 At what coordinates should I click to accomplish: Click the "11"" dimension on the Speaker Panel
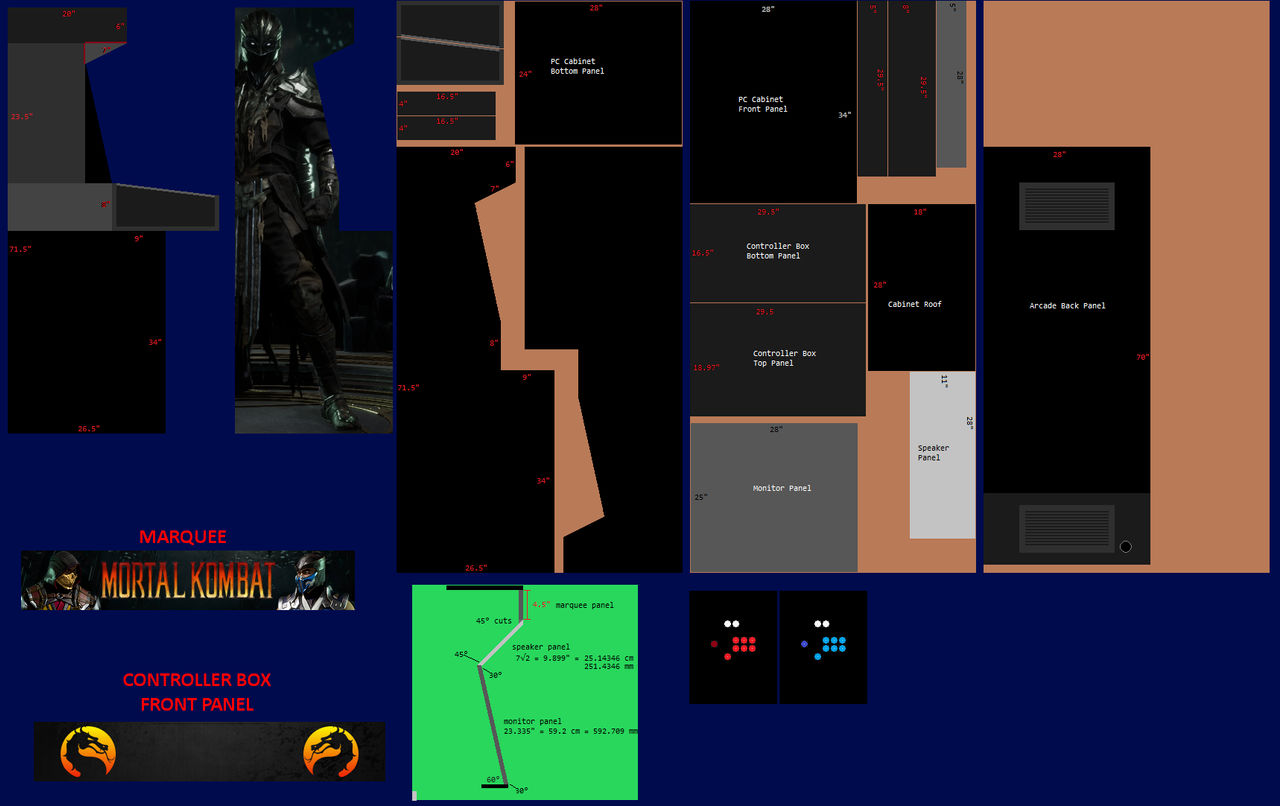[943, 380]
